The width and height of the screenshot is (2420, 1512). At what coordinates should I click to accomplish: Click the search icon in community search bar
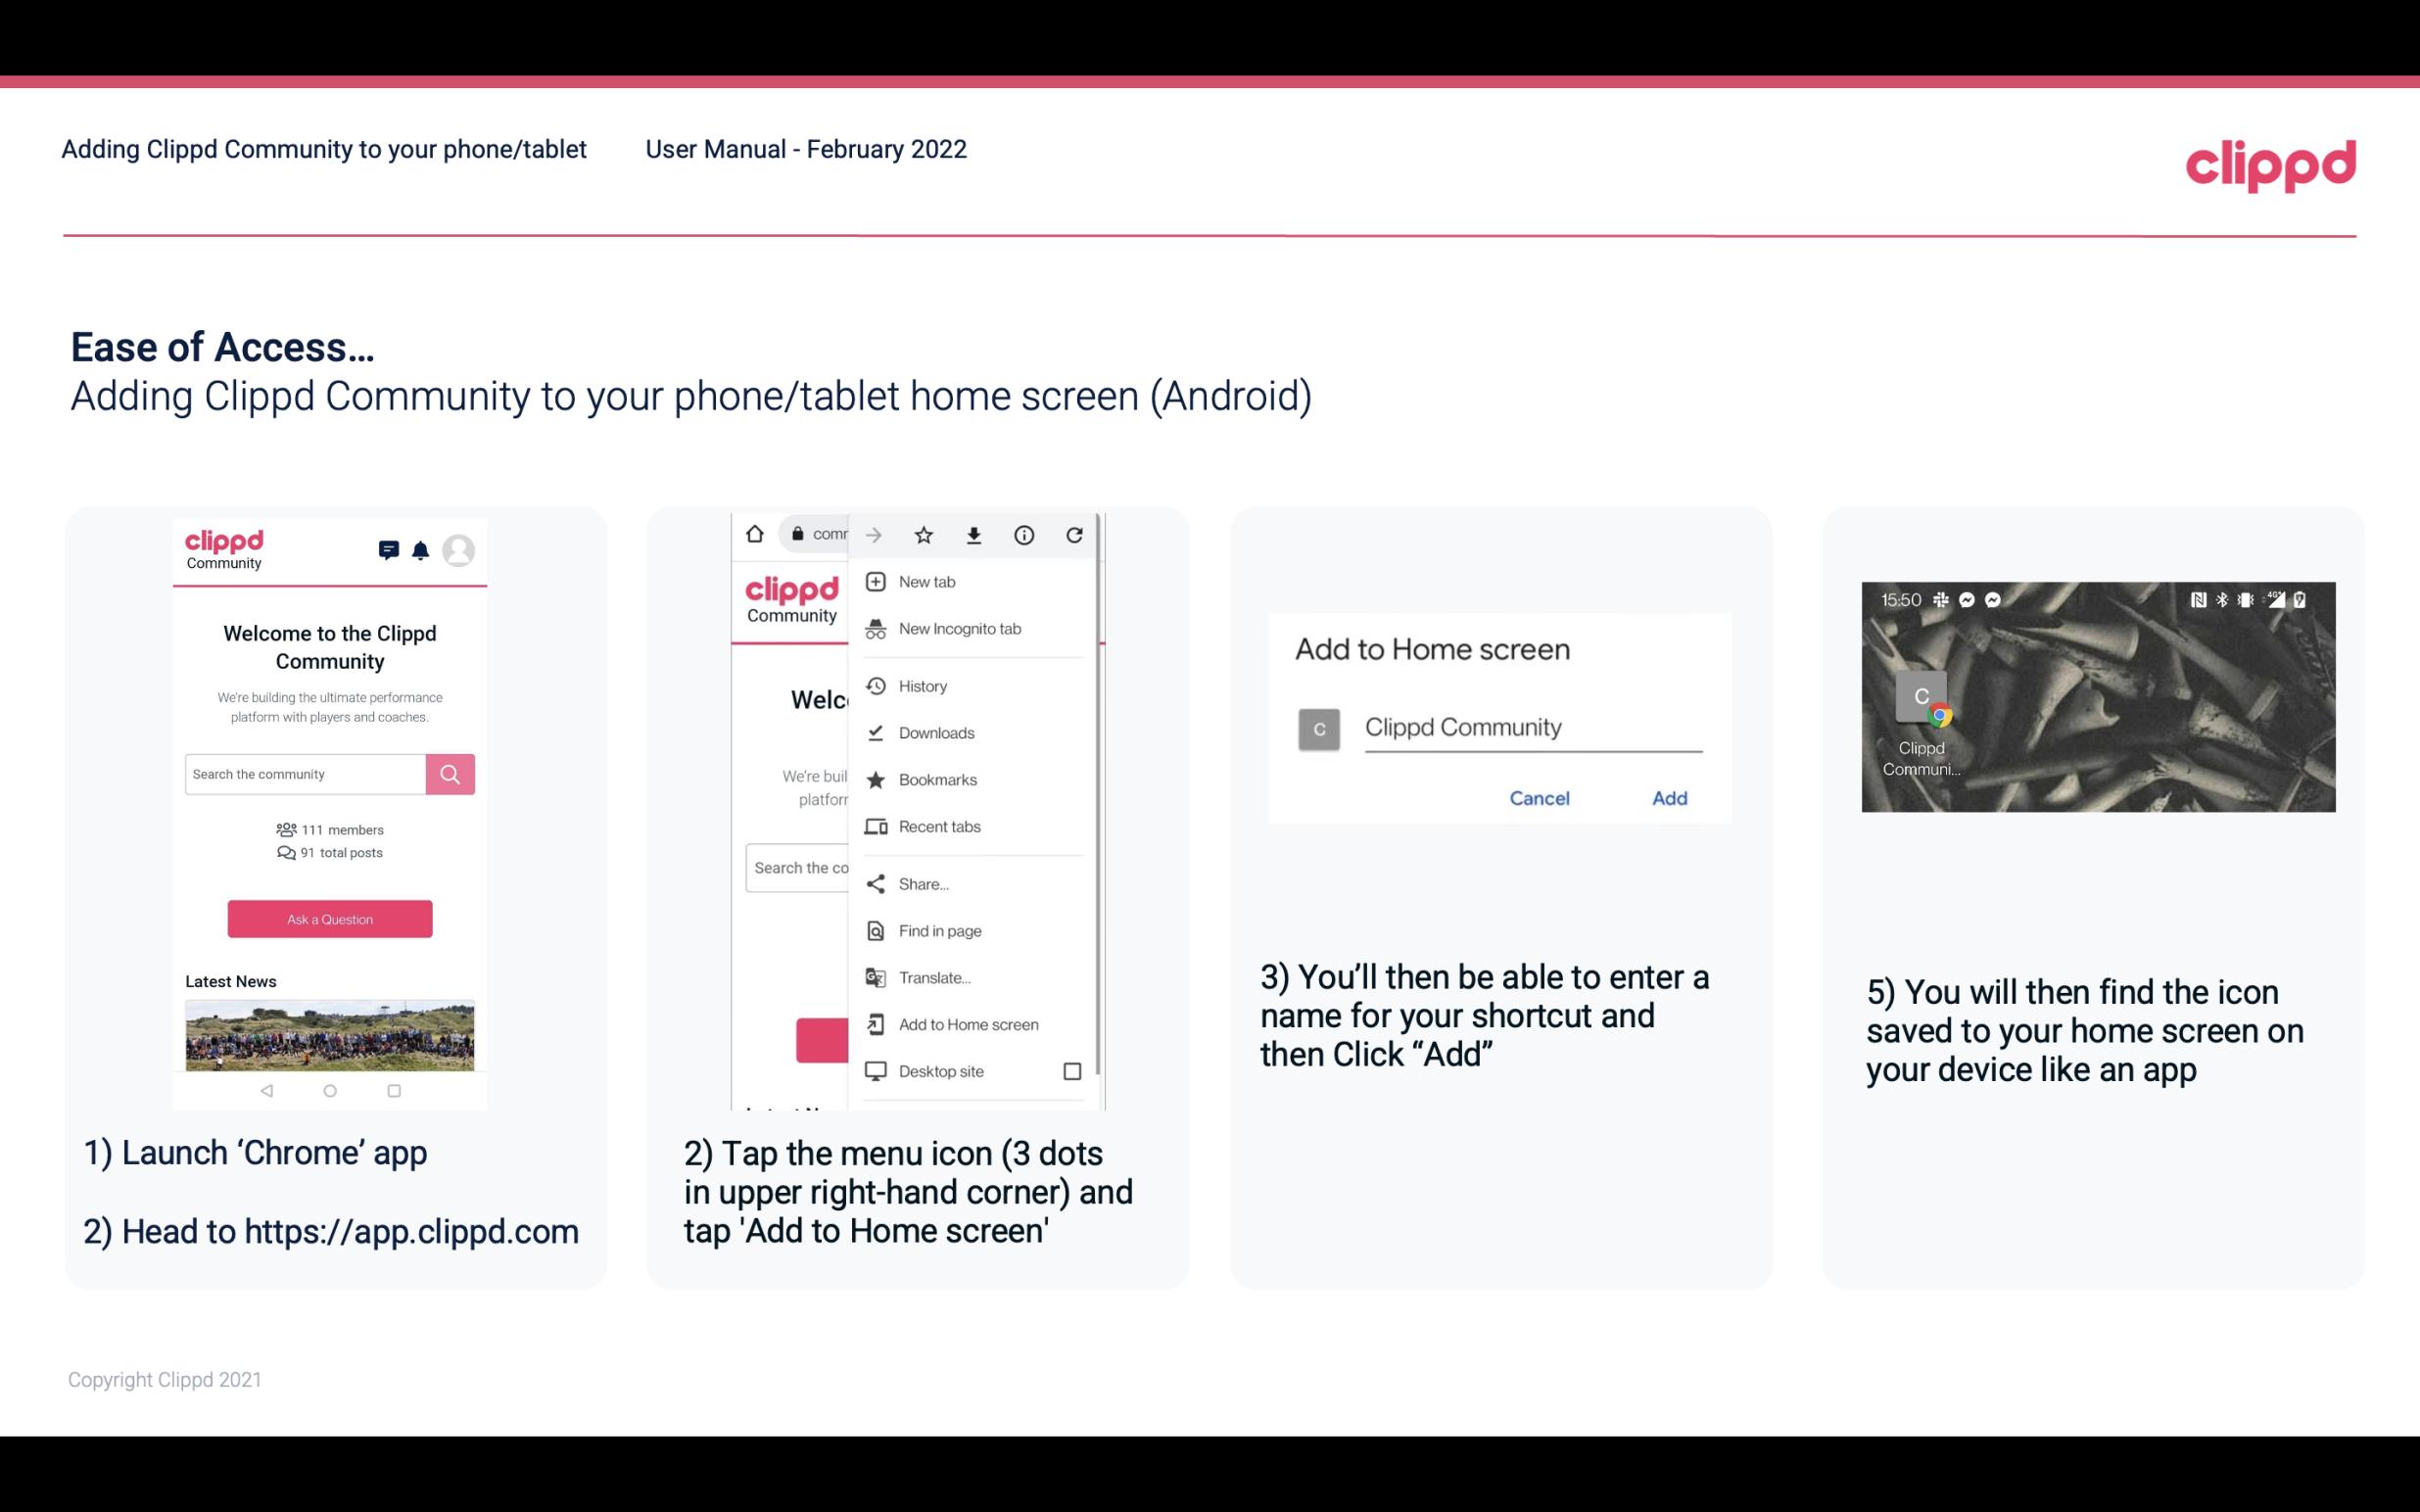(450, 774)
